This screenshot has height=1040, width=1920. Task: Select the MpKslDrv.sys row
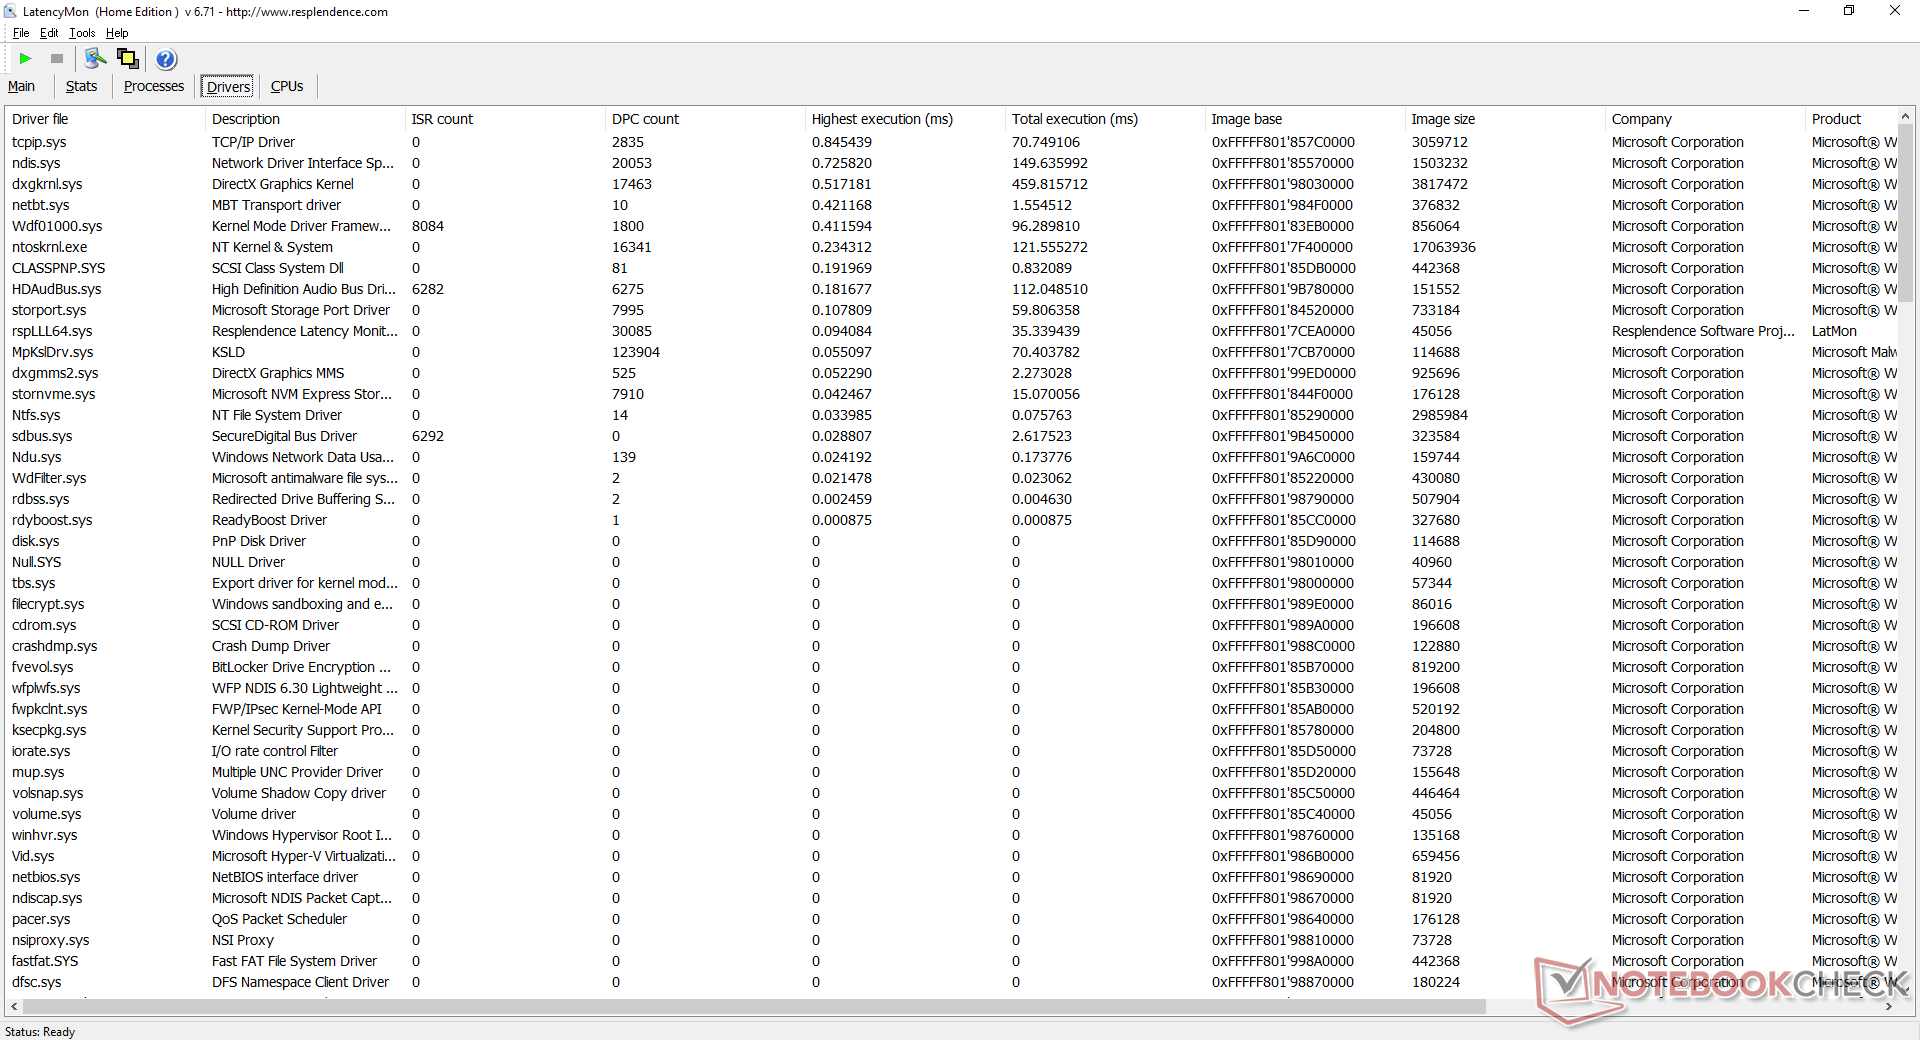coord(951,352)
